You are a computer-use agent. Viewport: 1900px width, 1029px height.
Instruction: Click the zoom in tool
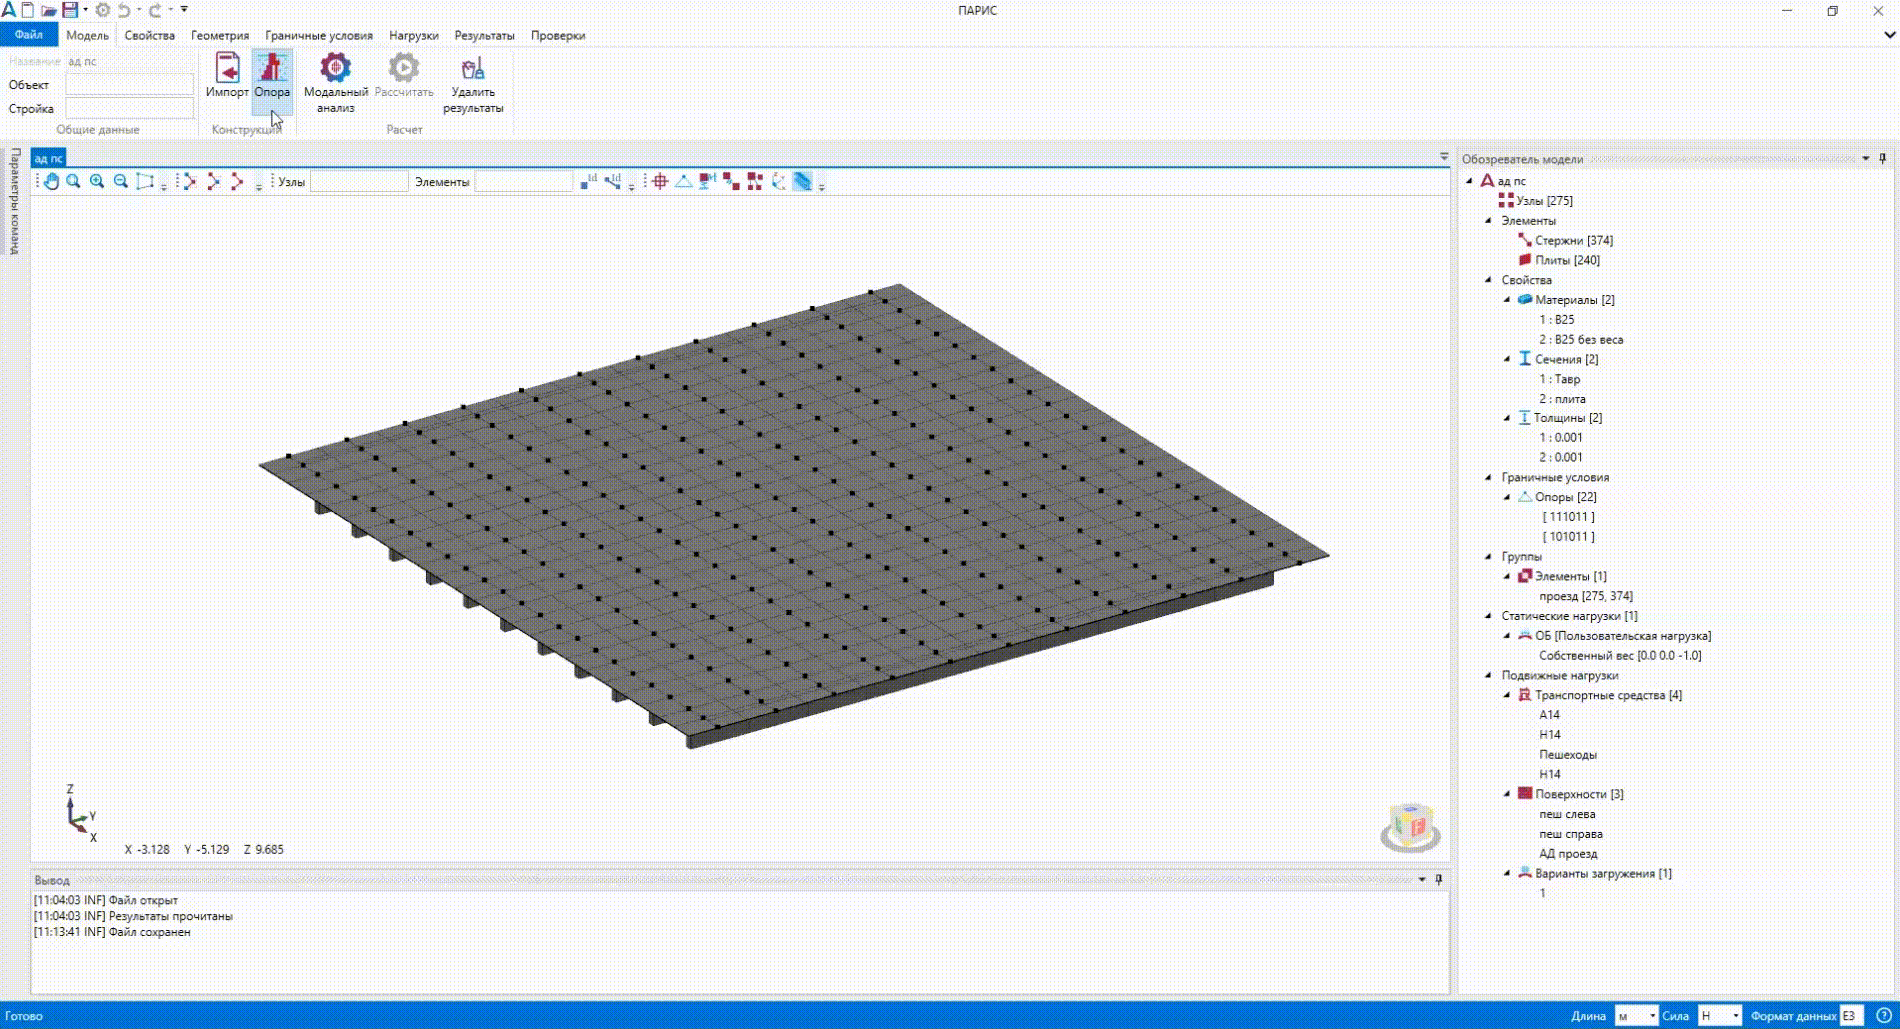click(97, 181)
